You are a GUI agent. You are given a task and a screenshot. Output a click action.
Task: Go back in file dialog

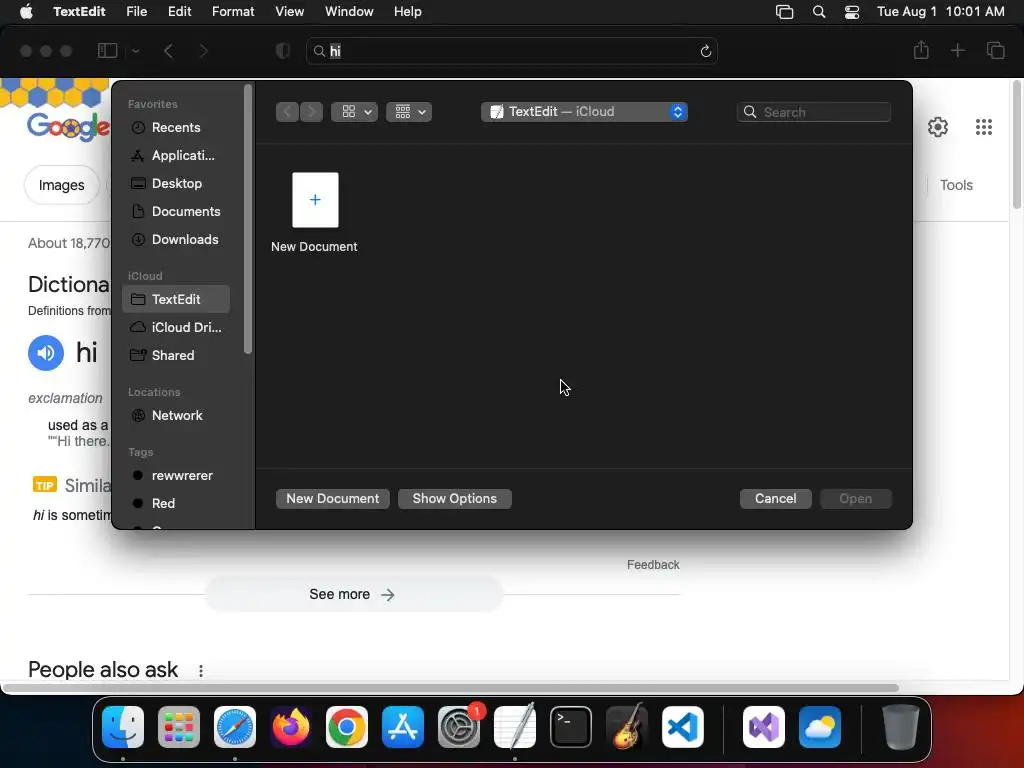287,112
